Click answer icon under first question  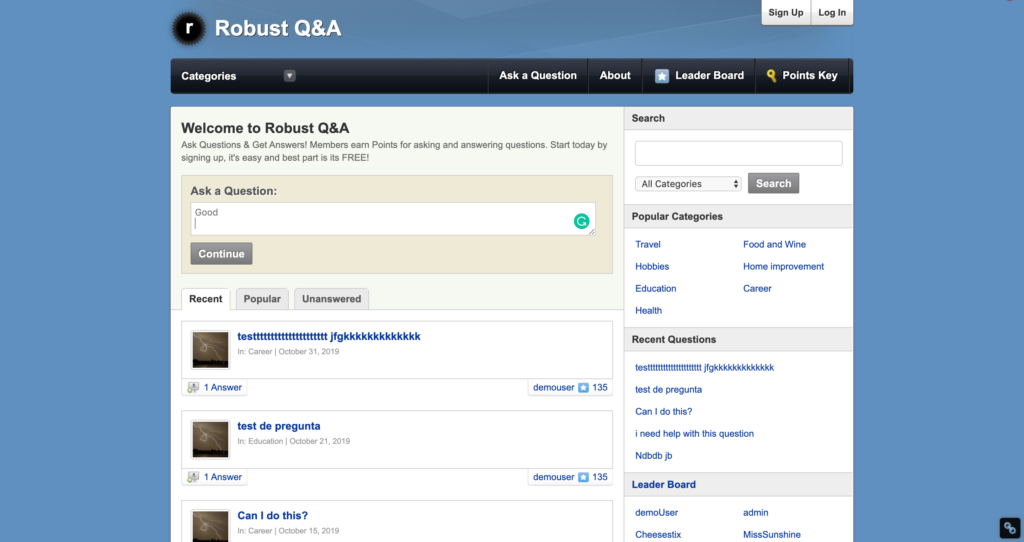[x=193, y=388]
